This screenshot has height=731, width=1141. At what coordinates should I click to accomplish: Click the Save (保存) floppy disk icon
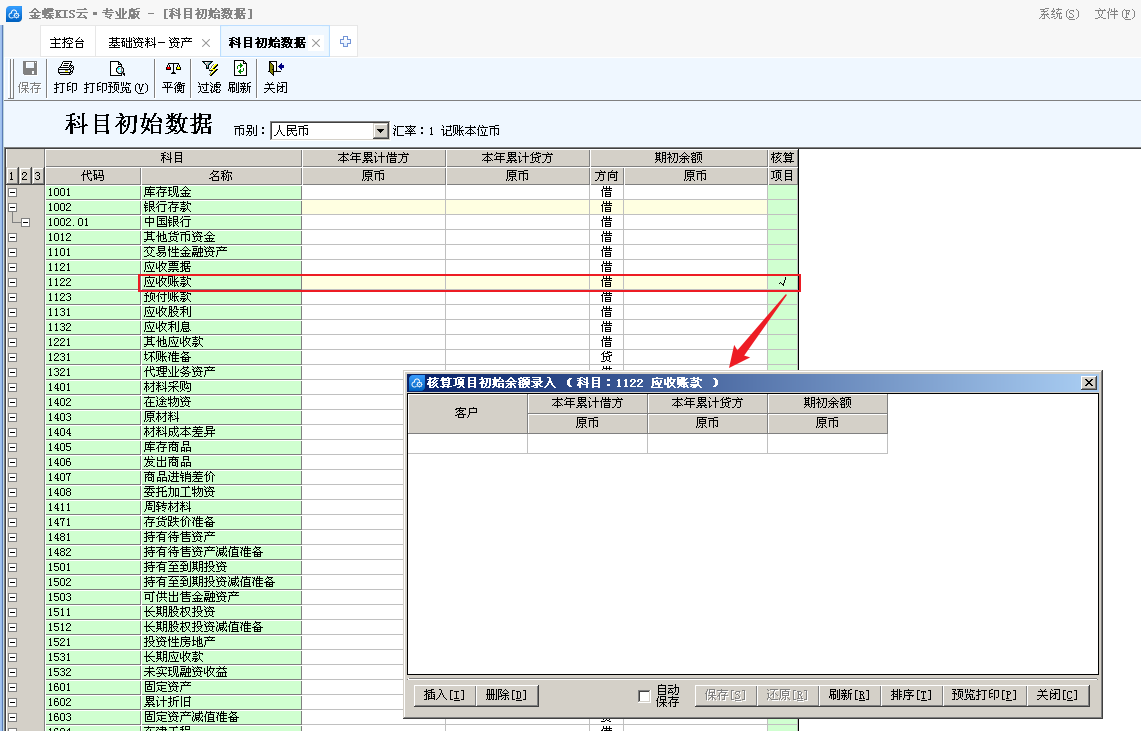click(x=30, y=70)
